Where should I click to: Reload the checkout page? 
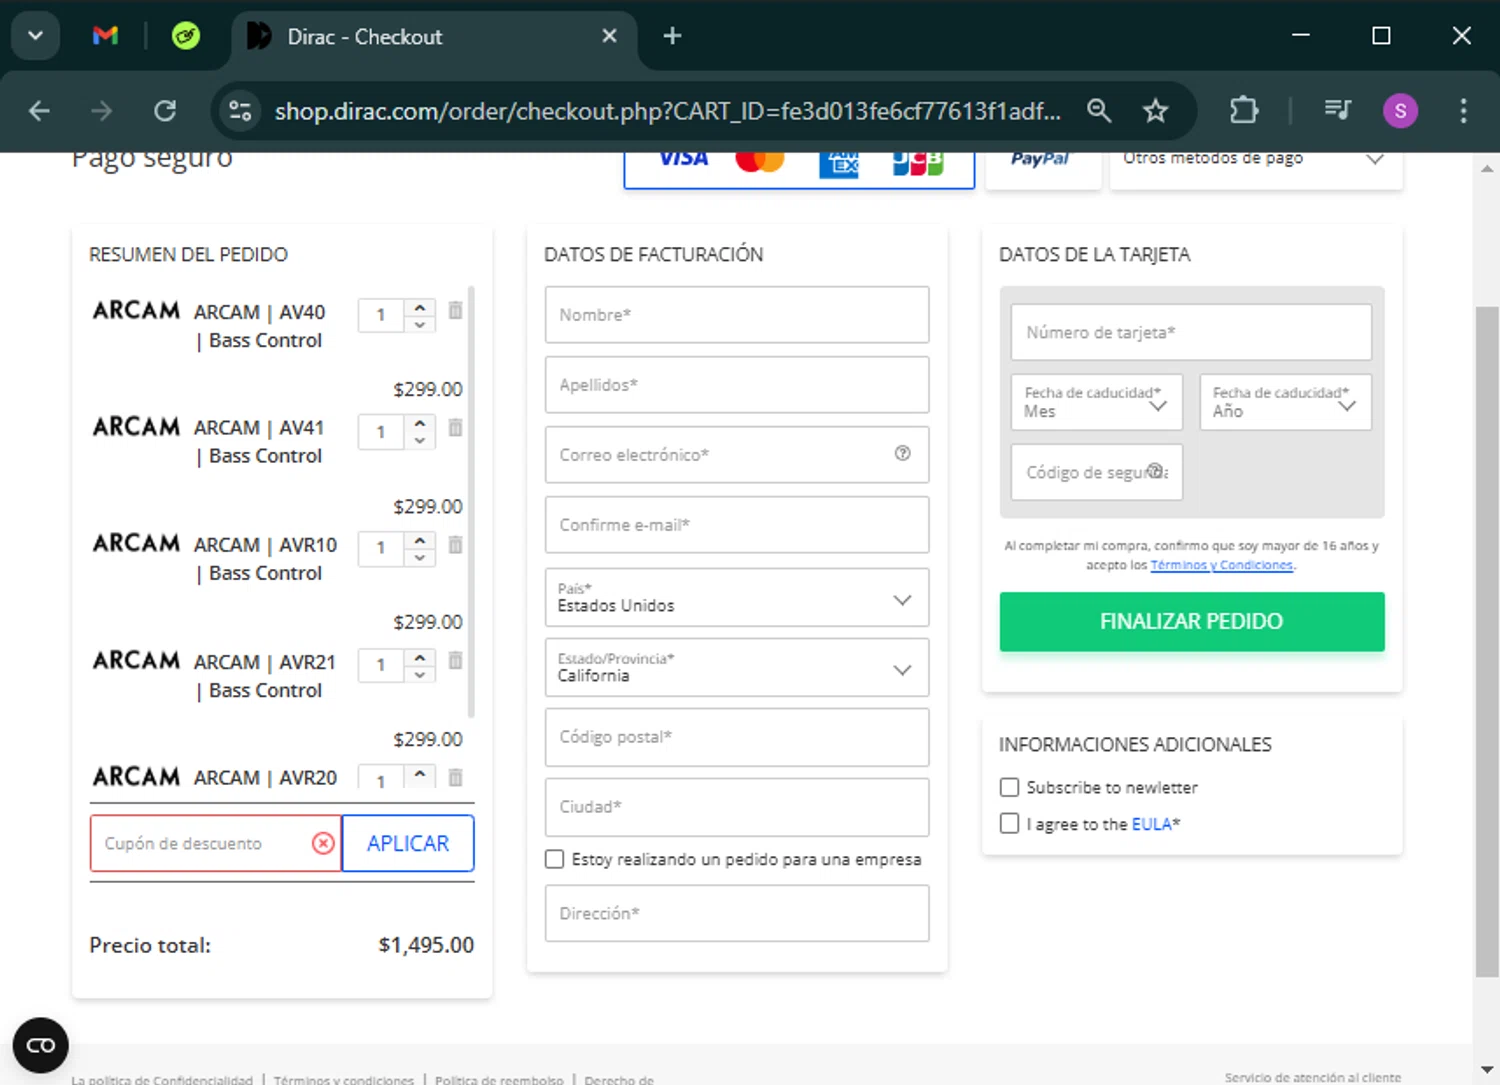click(x=165, y=110)
